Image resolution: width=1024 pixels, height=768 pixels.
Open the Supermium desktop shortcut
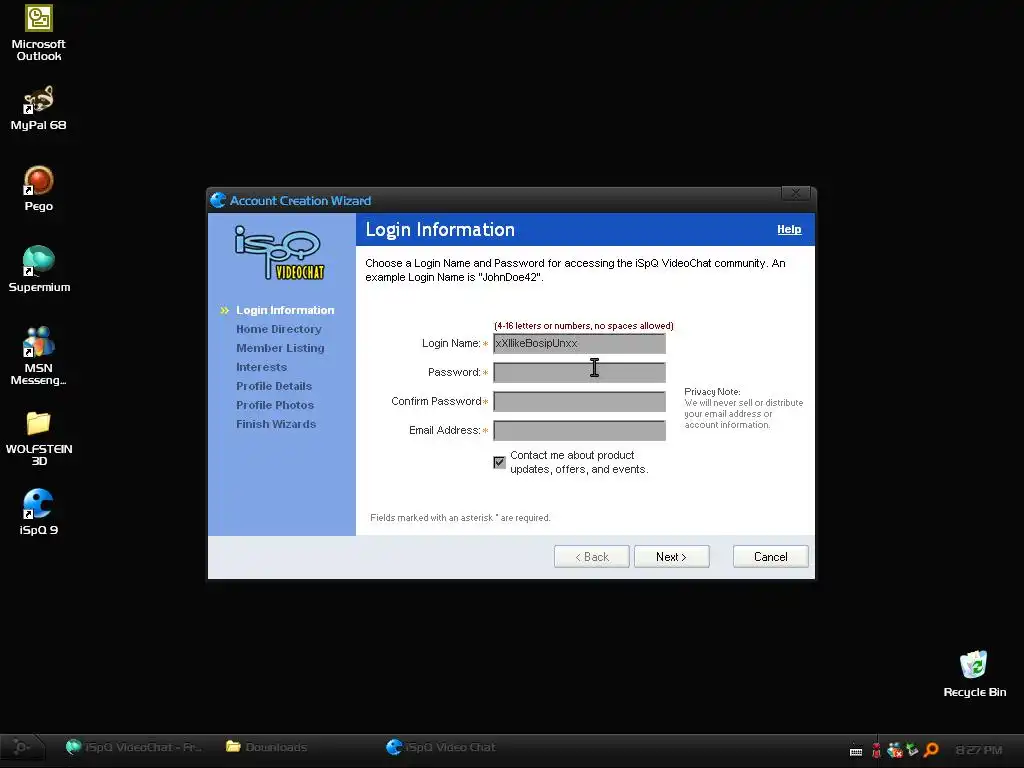pyautogui.click(x=39, y=269)
